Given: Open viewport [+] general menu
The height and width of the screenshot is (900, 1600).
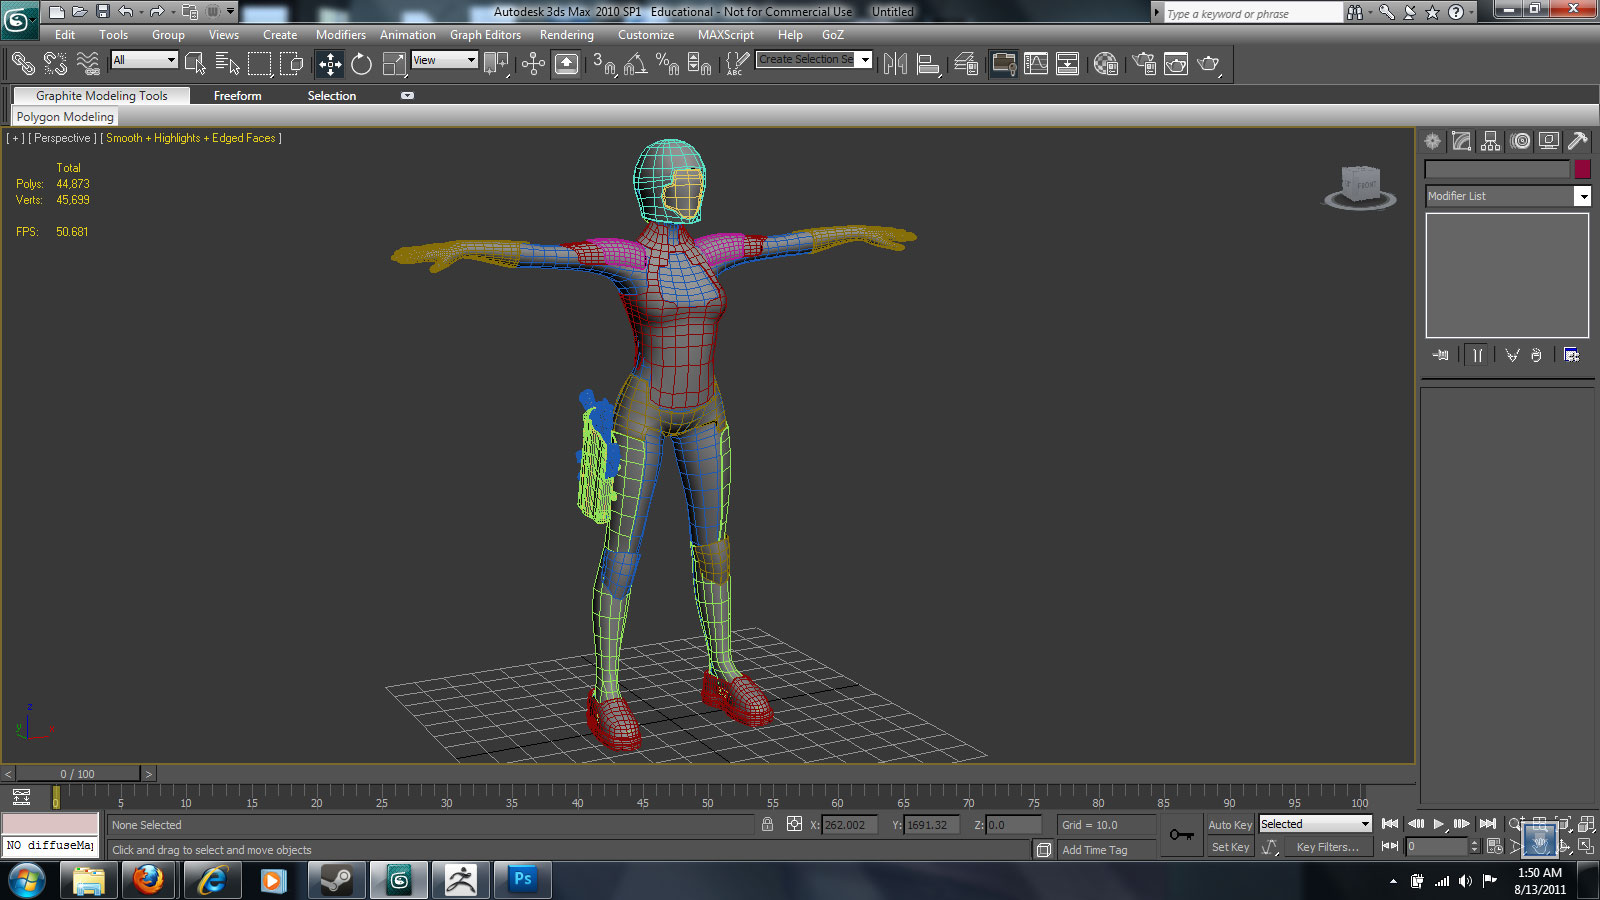Looking at the screenshot, I should point(15,138).
